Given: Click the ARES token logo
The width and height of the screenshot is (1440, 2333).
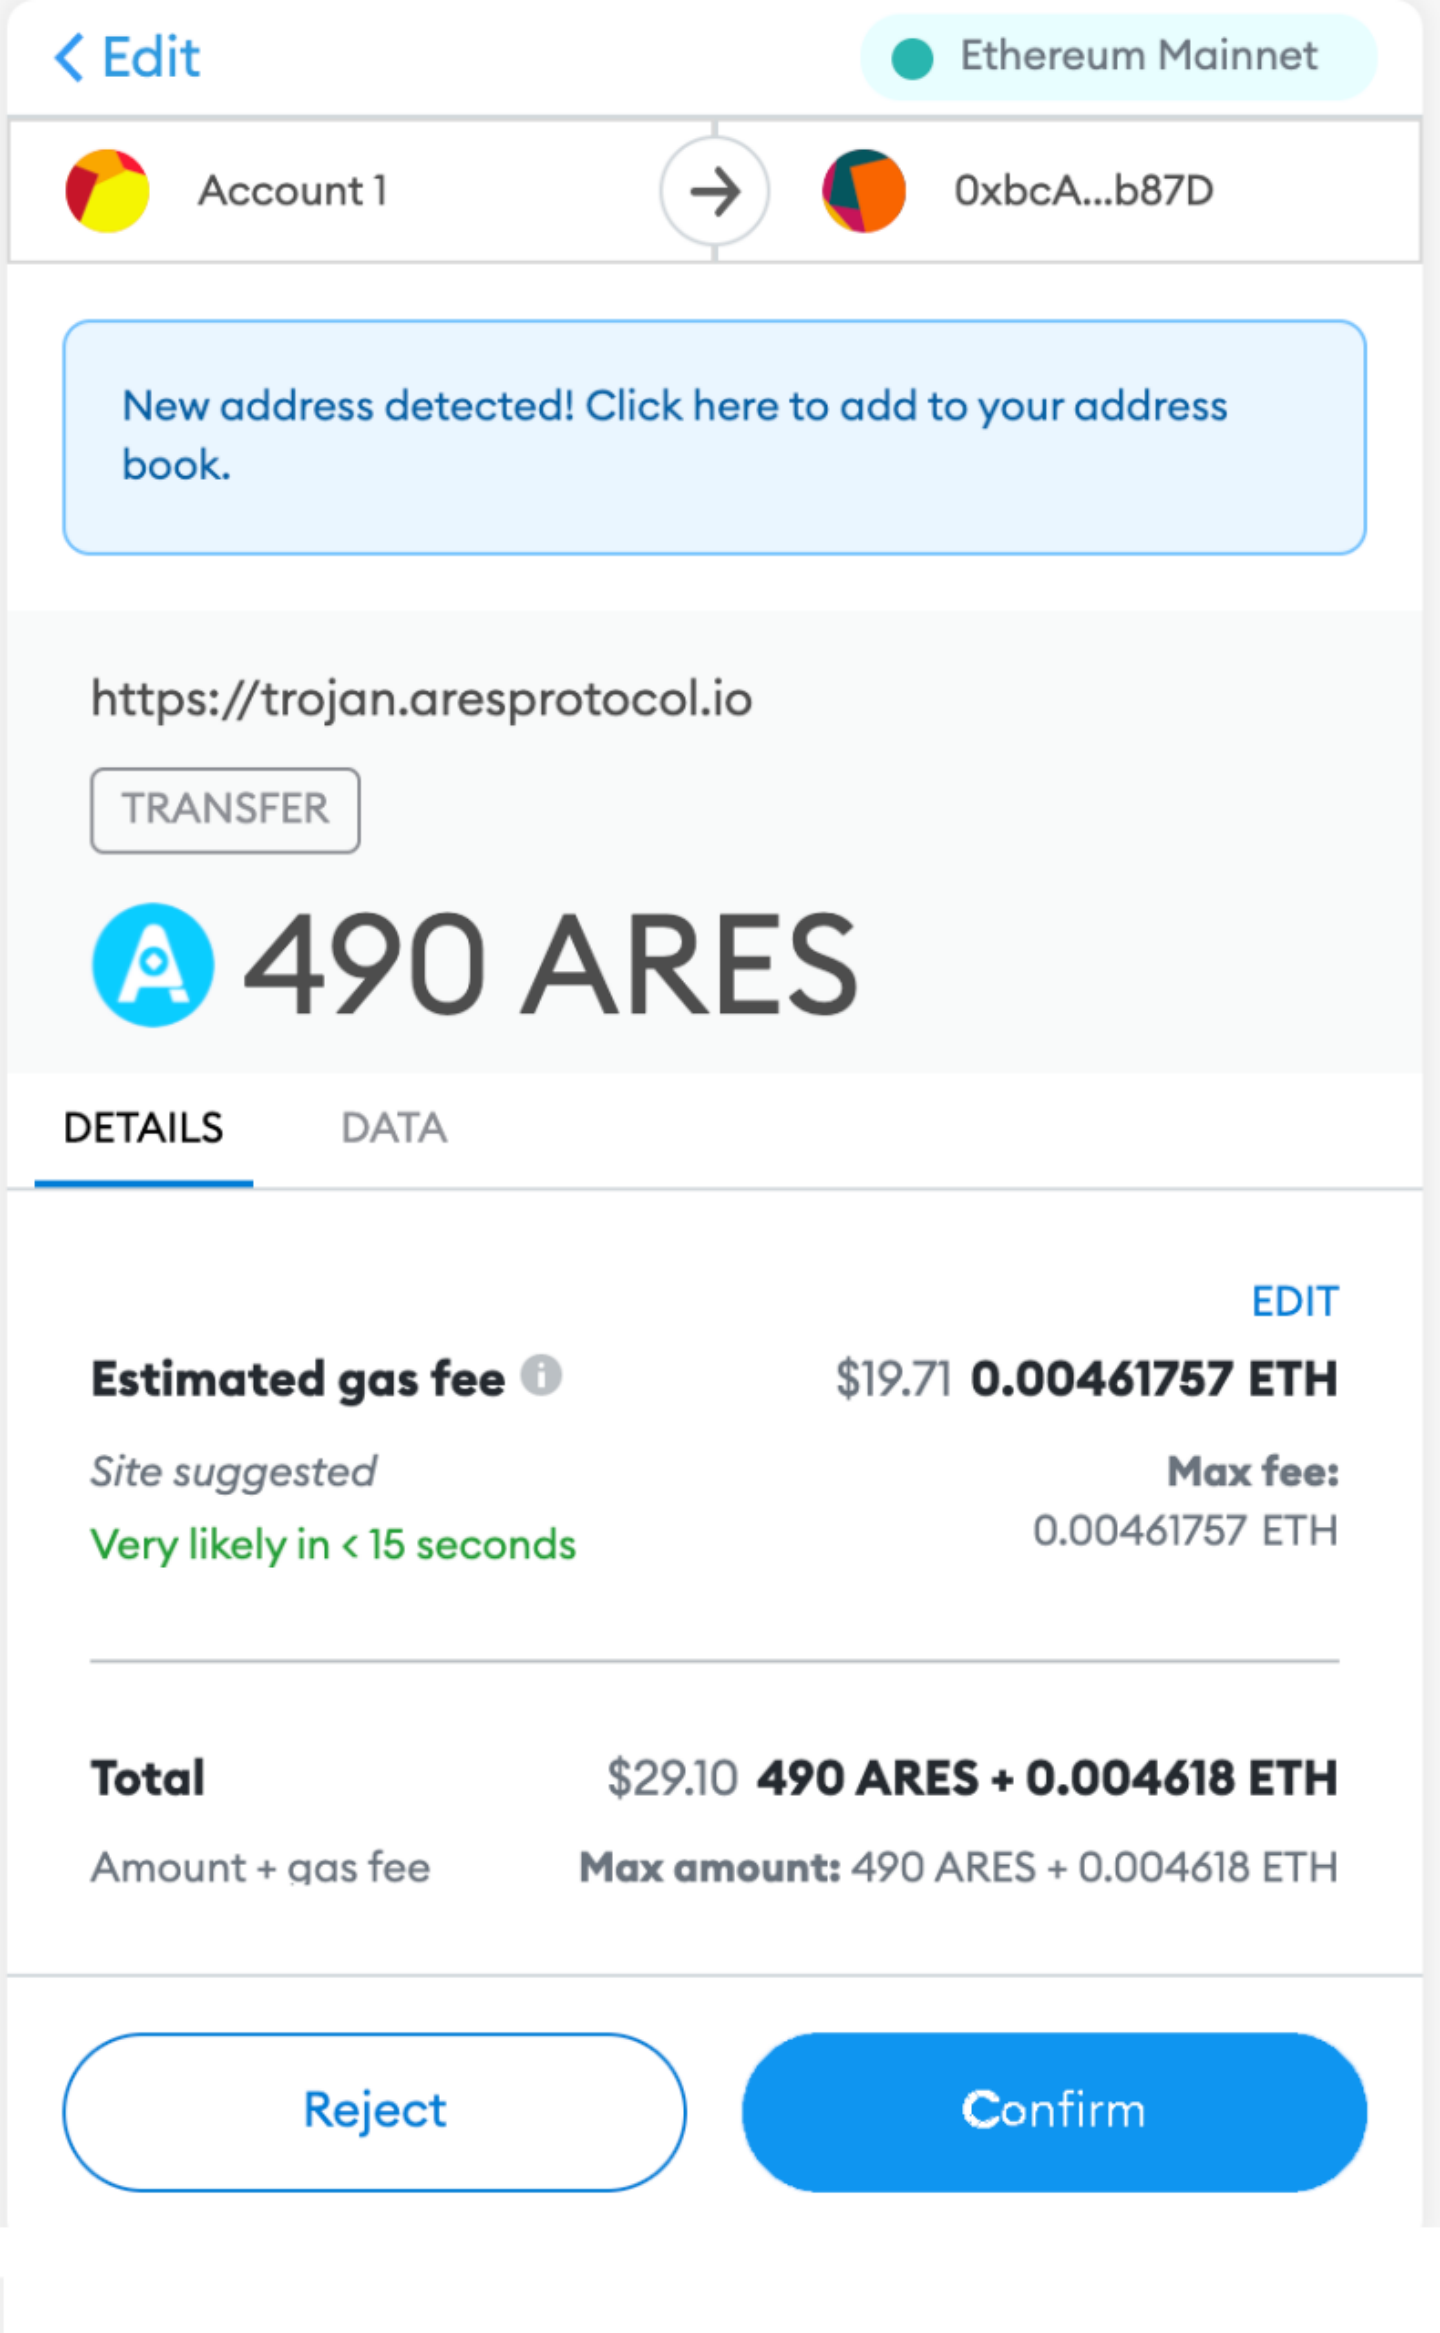Looking at the screenshot, I should (153, 965).
